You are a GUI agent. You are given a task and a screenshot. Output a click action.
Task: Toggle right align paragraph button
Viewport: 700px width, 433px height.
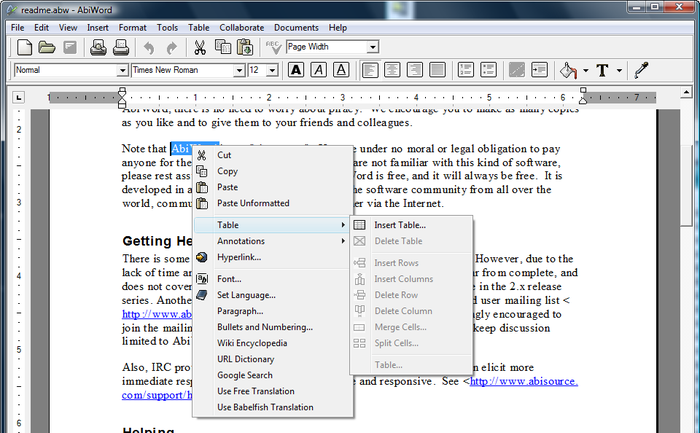(415, 70)
